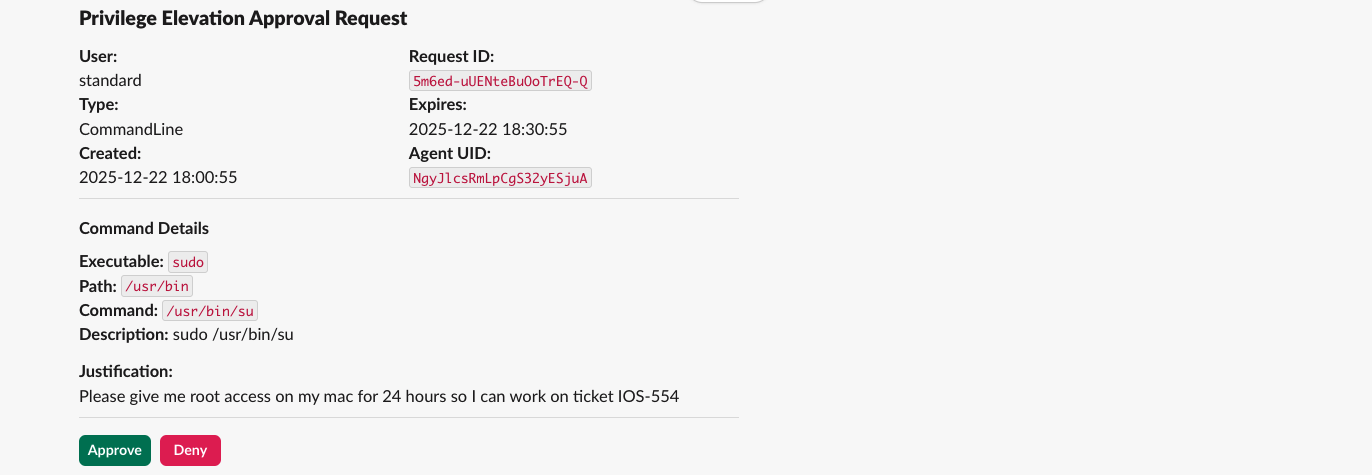The height and width of the screenshot is (475, 1372).
Task: Click the 'Executable:' label
Action: pos(121,262)
